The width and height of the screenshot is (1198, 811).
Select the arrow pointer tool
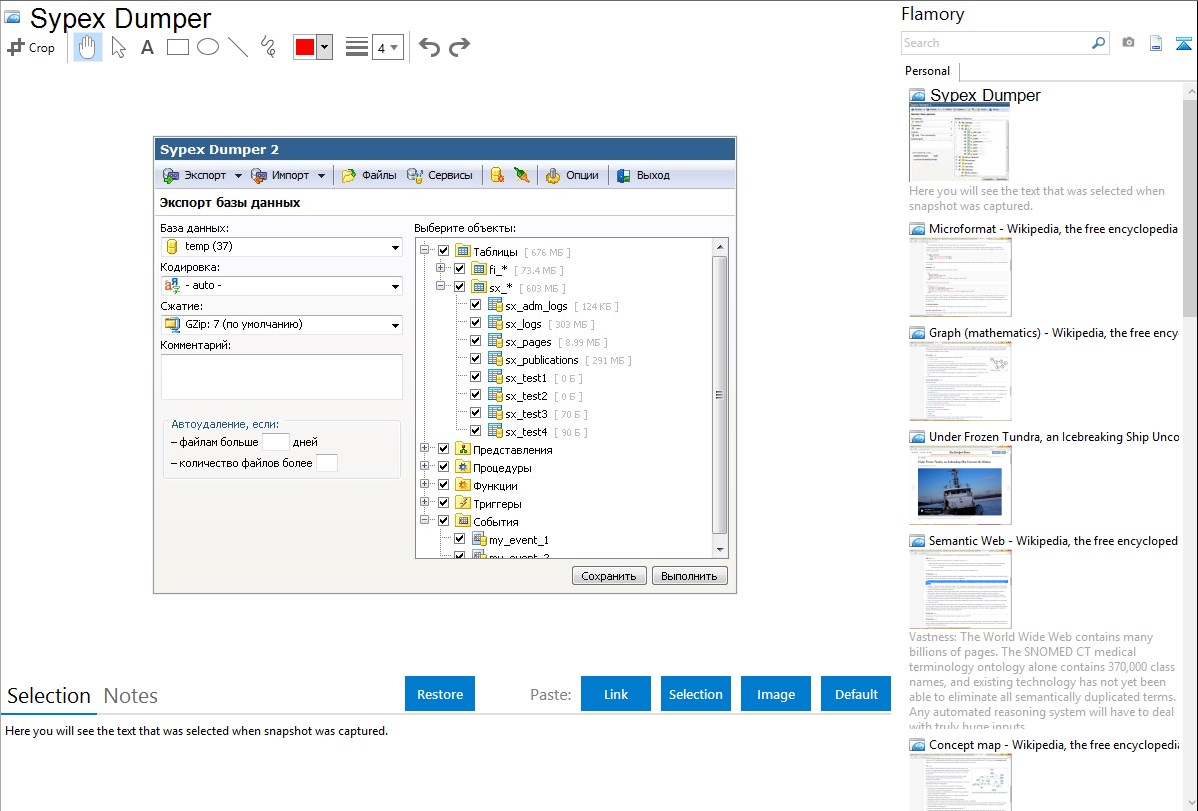pyautogui.click(x=119, y=47)
